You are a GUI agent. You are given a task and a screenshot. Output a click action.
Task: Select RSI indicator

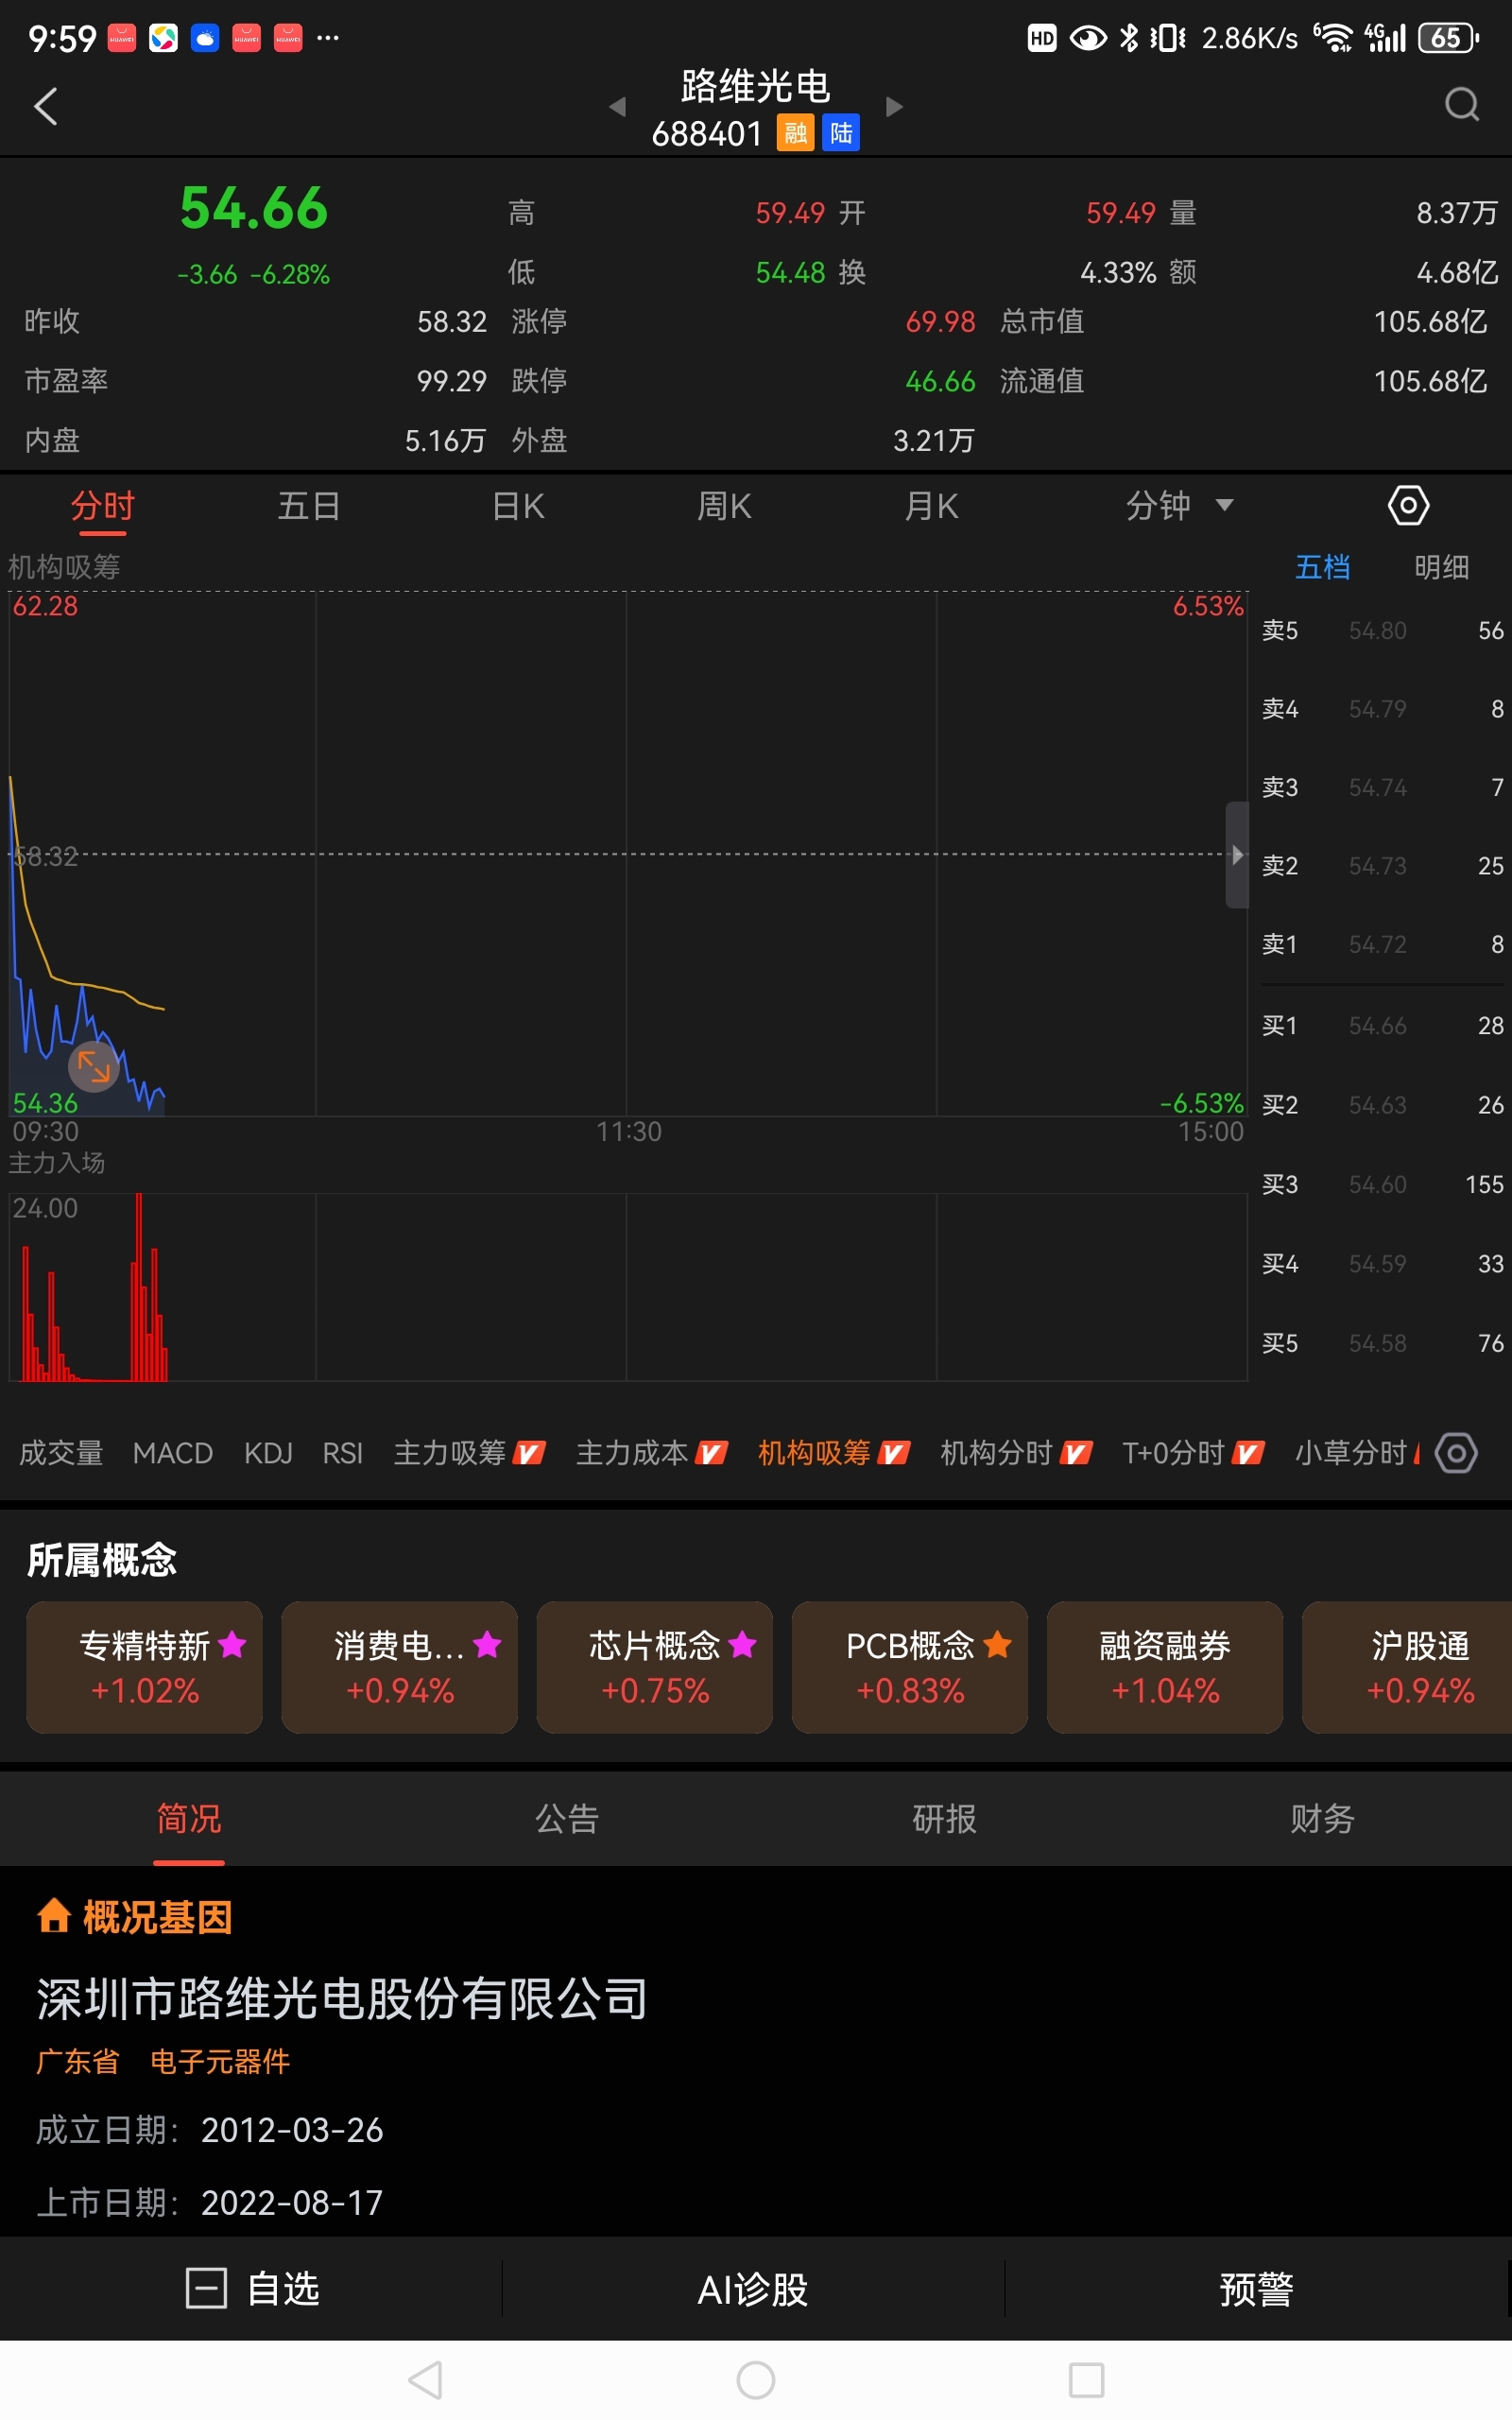[342, 1453]
